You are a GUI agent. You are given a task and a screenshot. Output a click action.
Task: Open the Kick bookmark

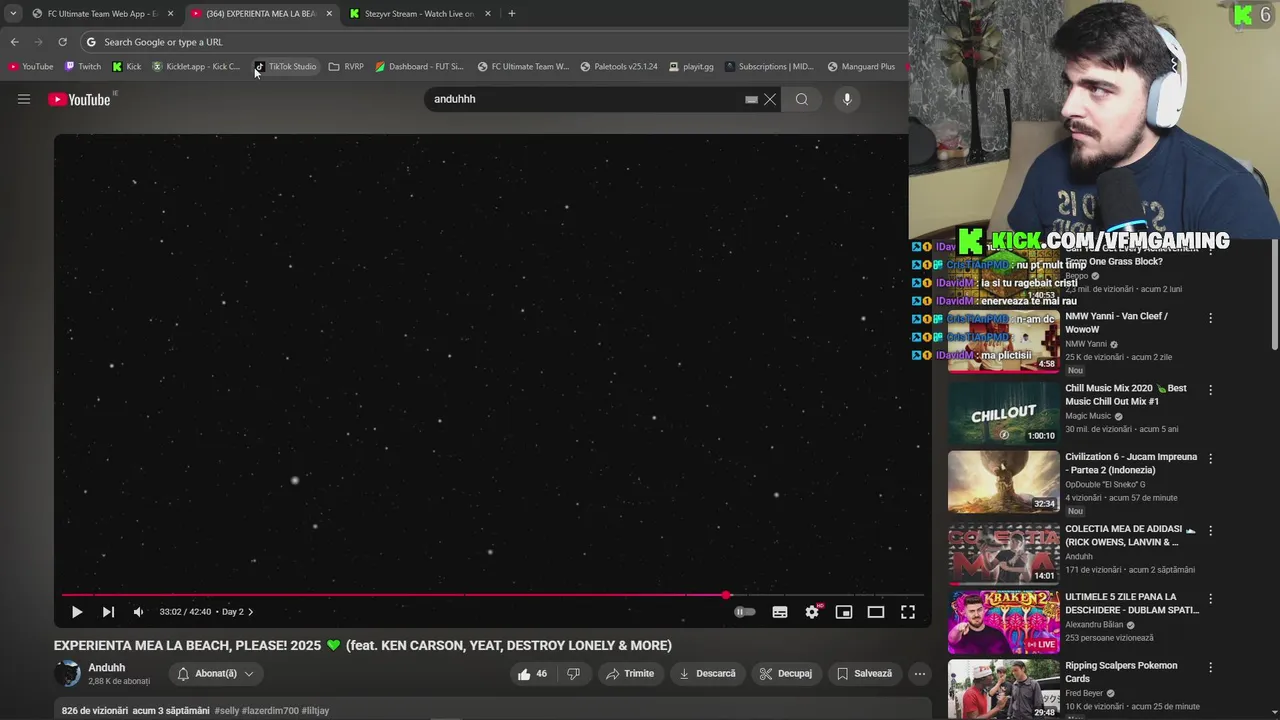127,67
